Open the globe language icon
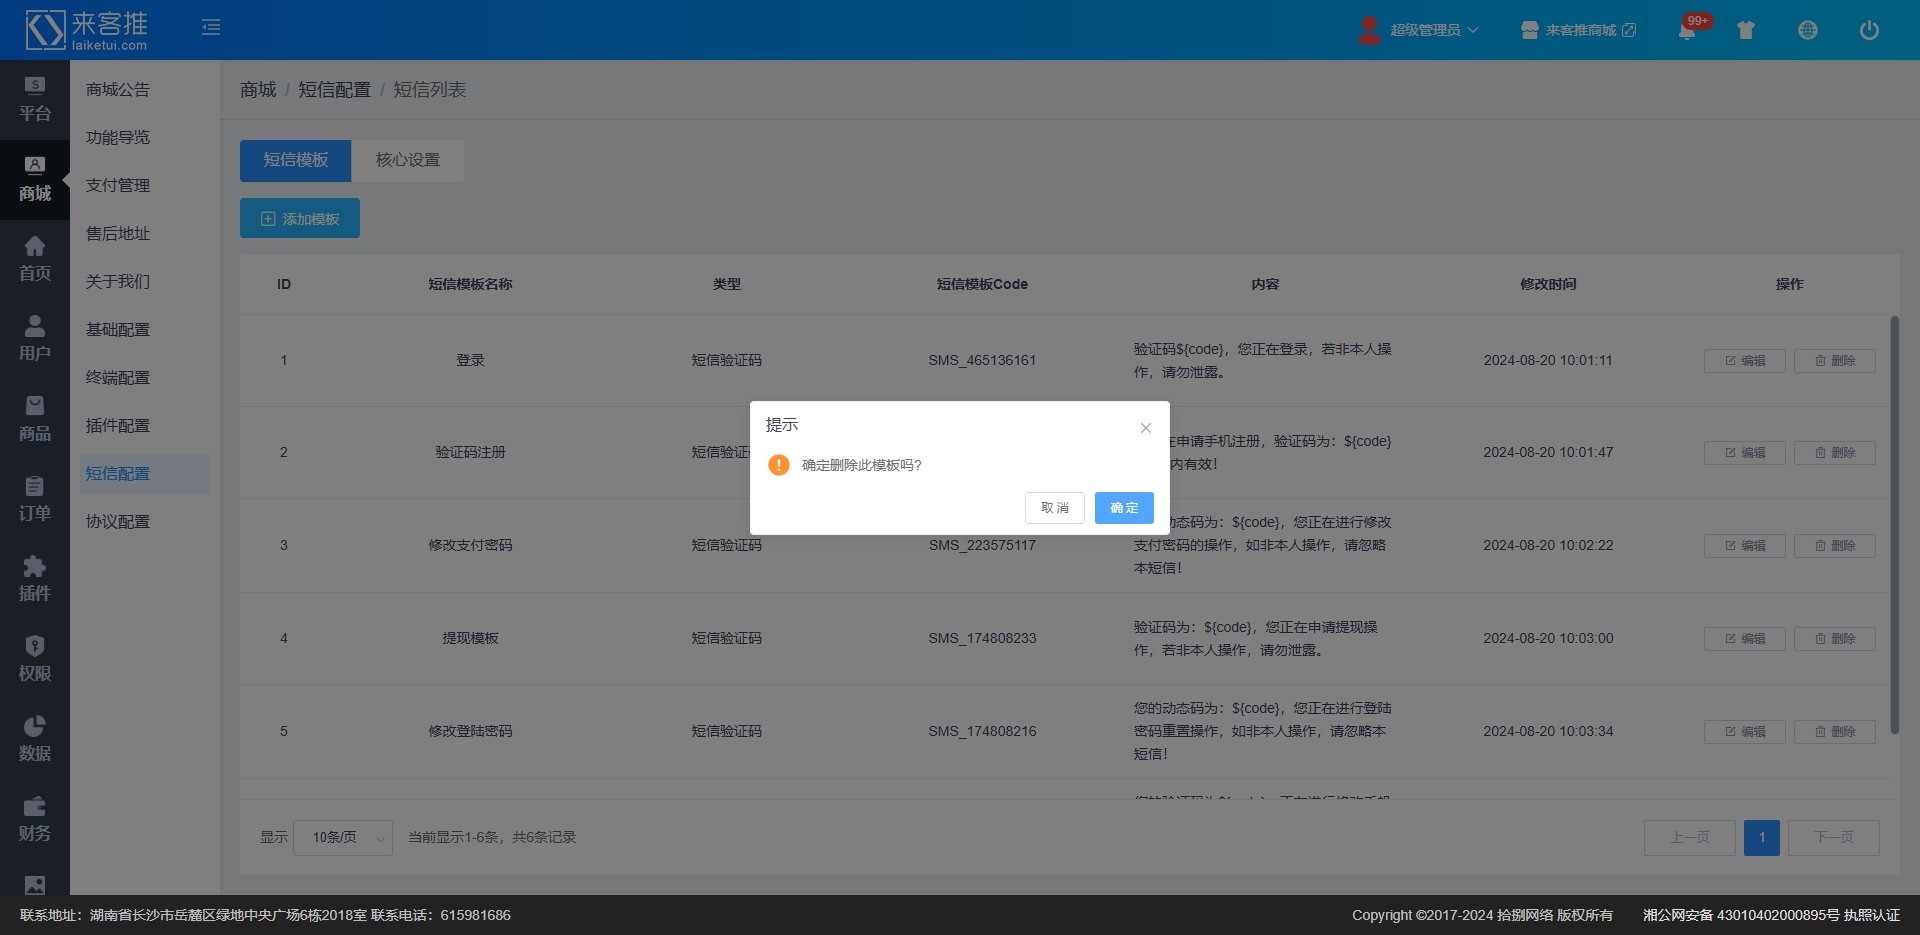This screenshot has height=935, width=1920. pos(1807,30)
